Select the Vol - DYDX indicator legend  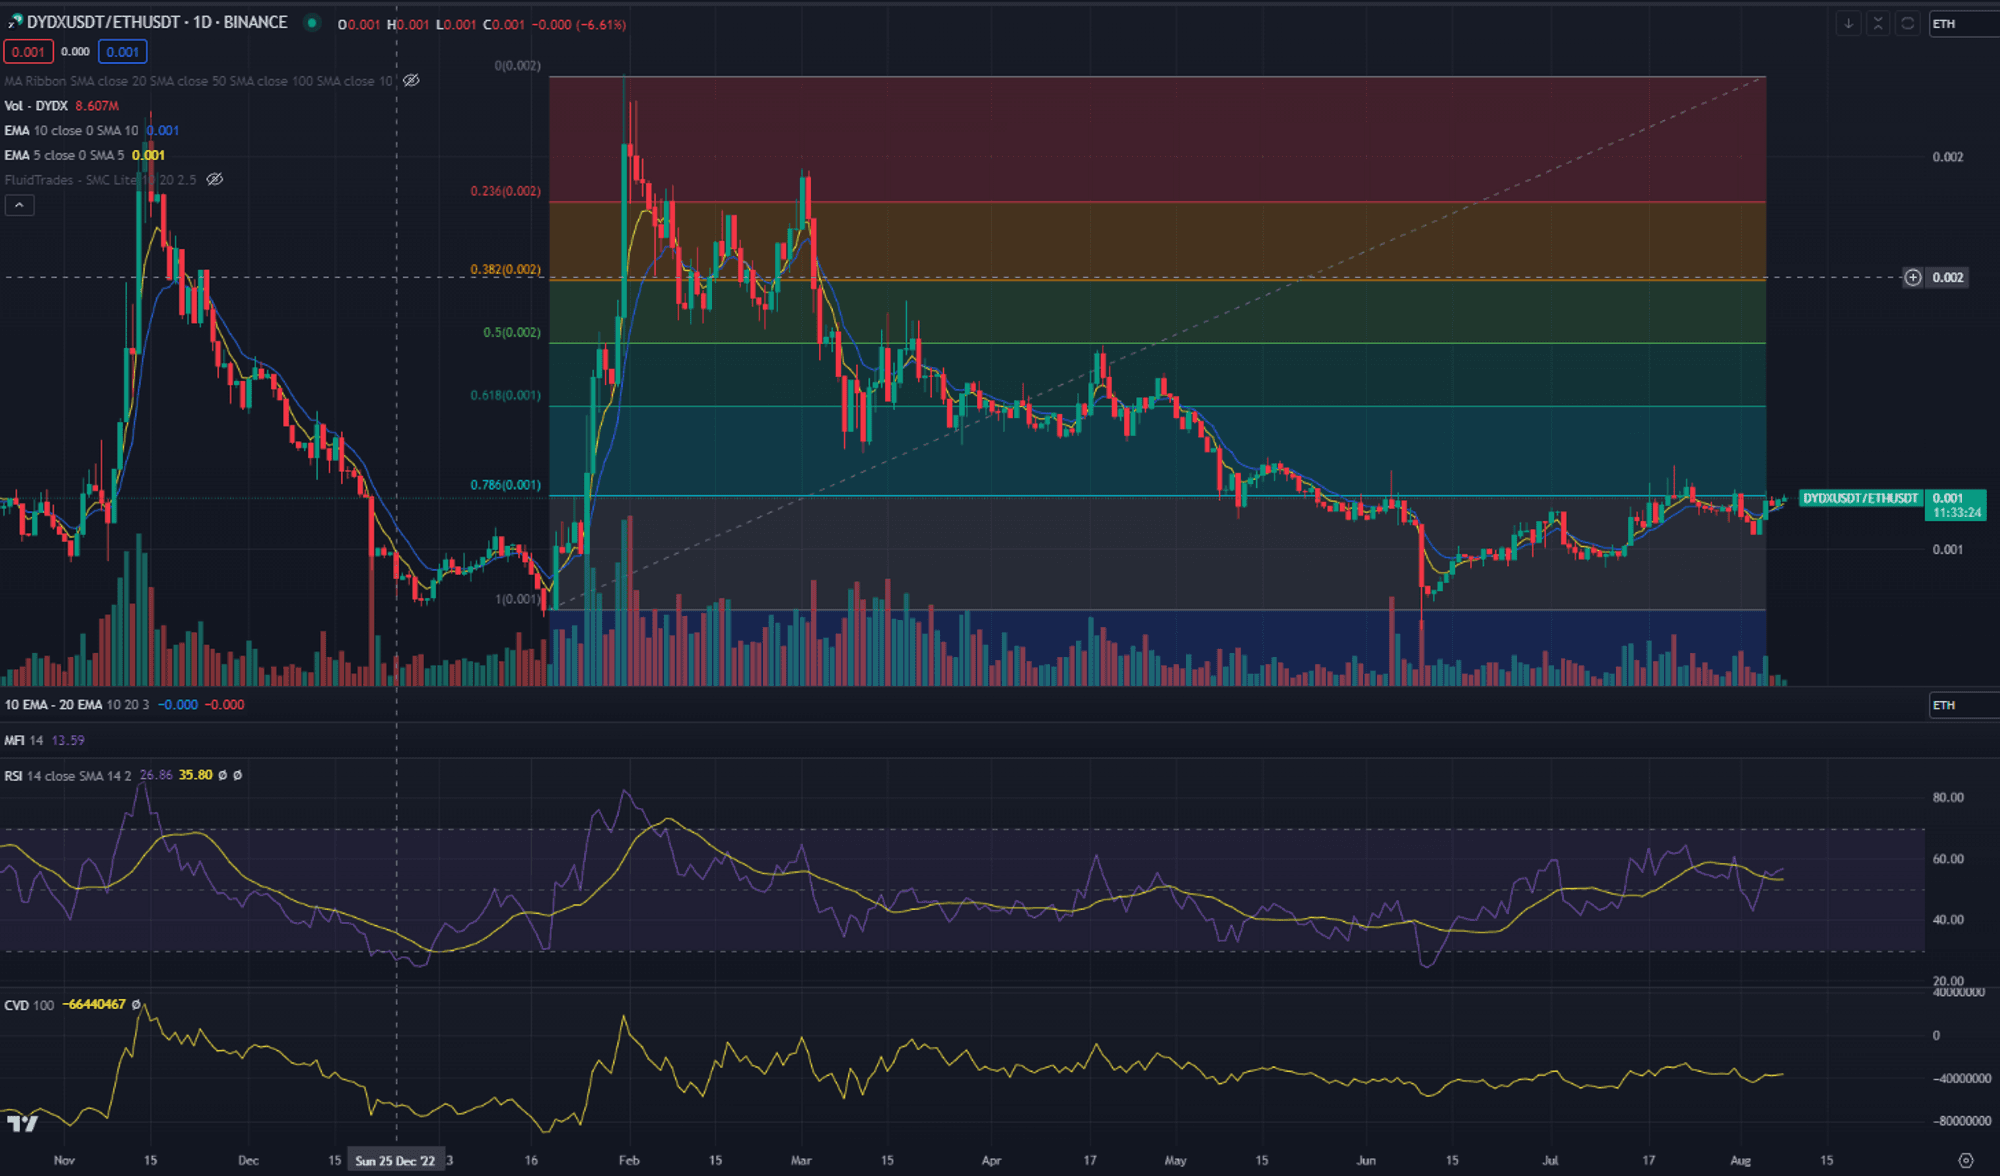36,105
